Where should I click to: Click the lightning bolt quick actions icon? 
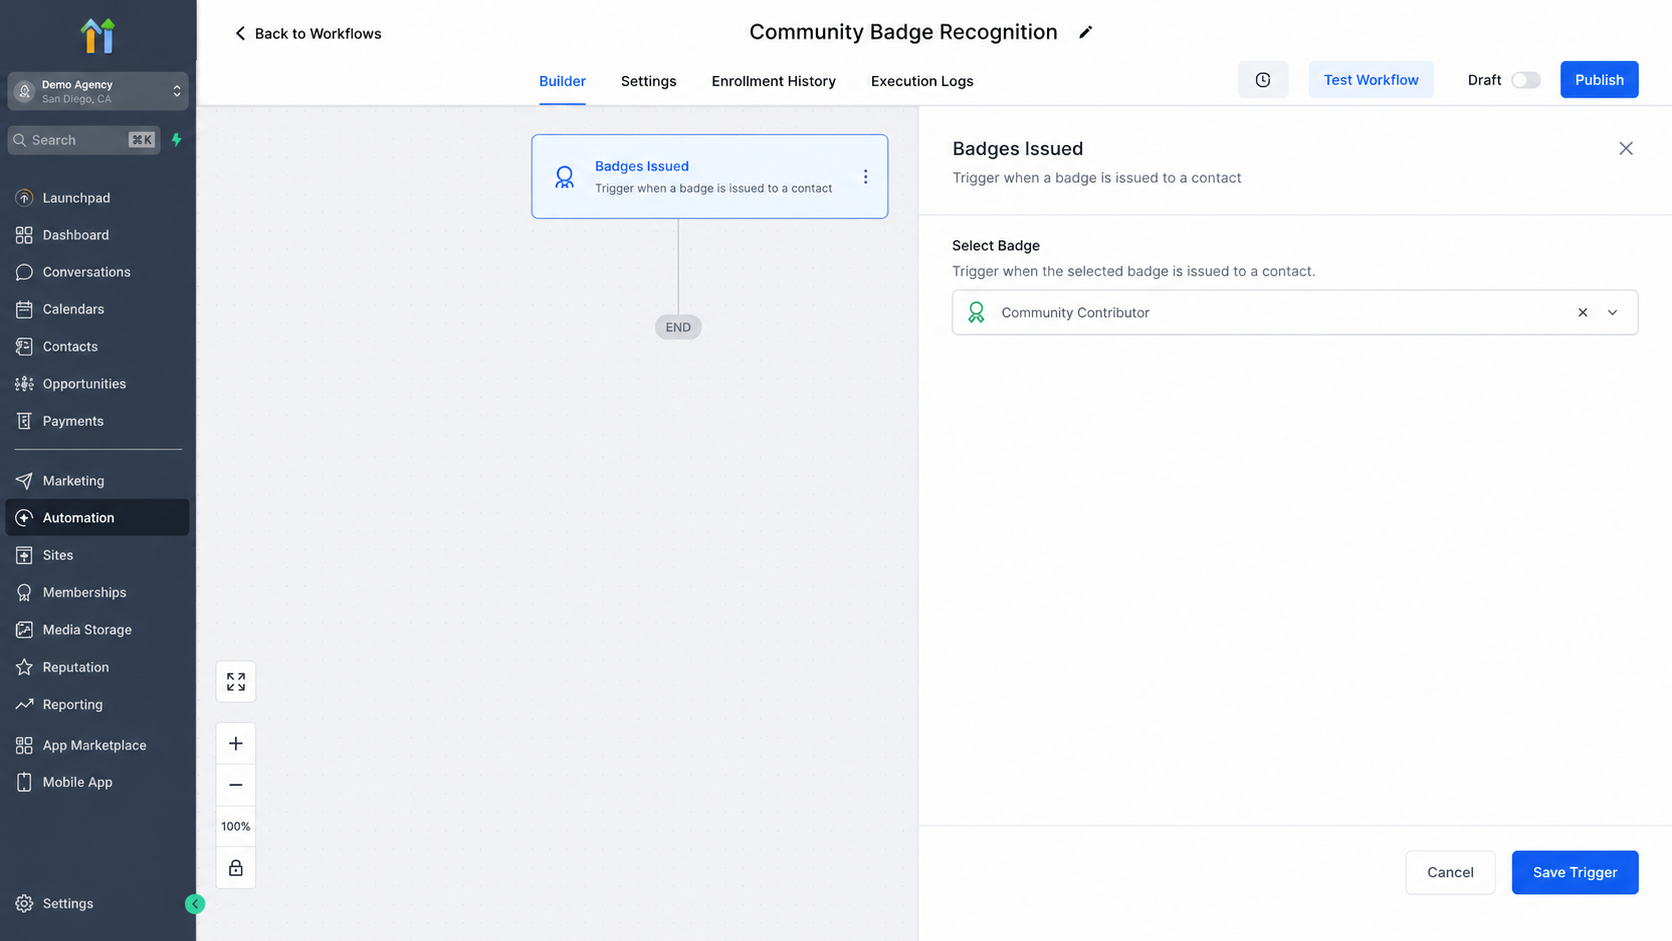177,140
